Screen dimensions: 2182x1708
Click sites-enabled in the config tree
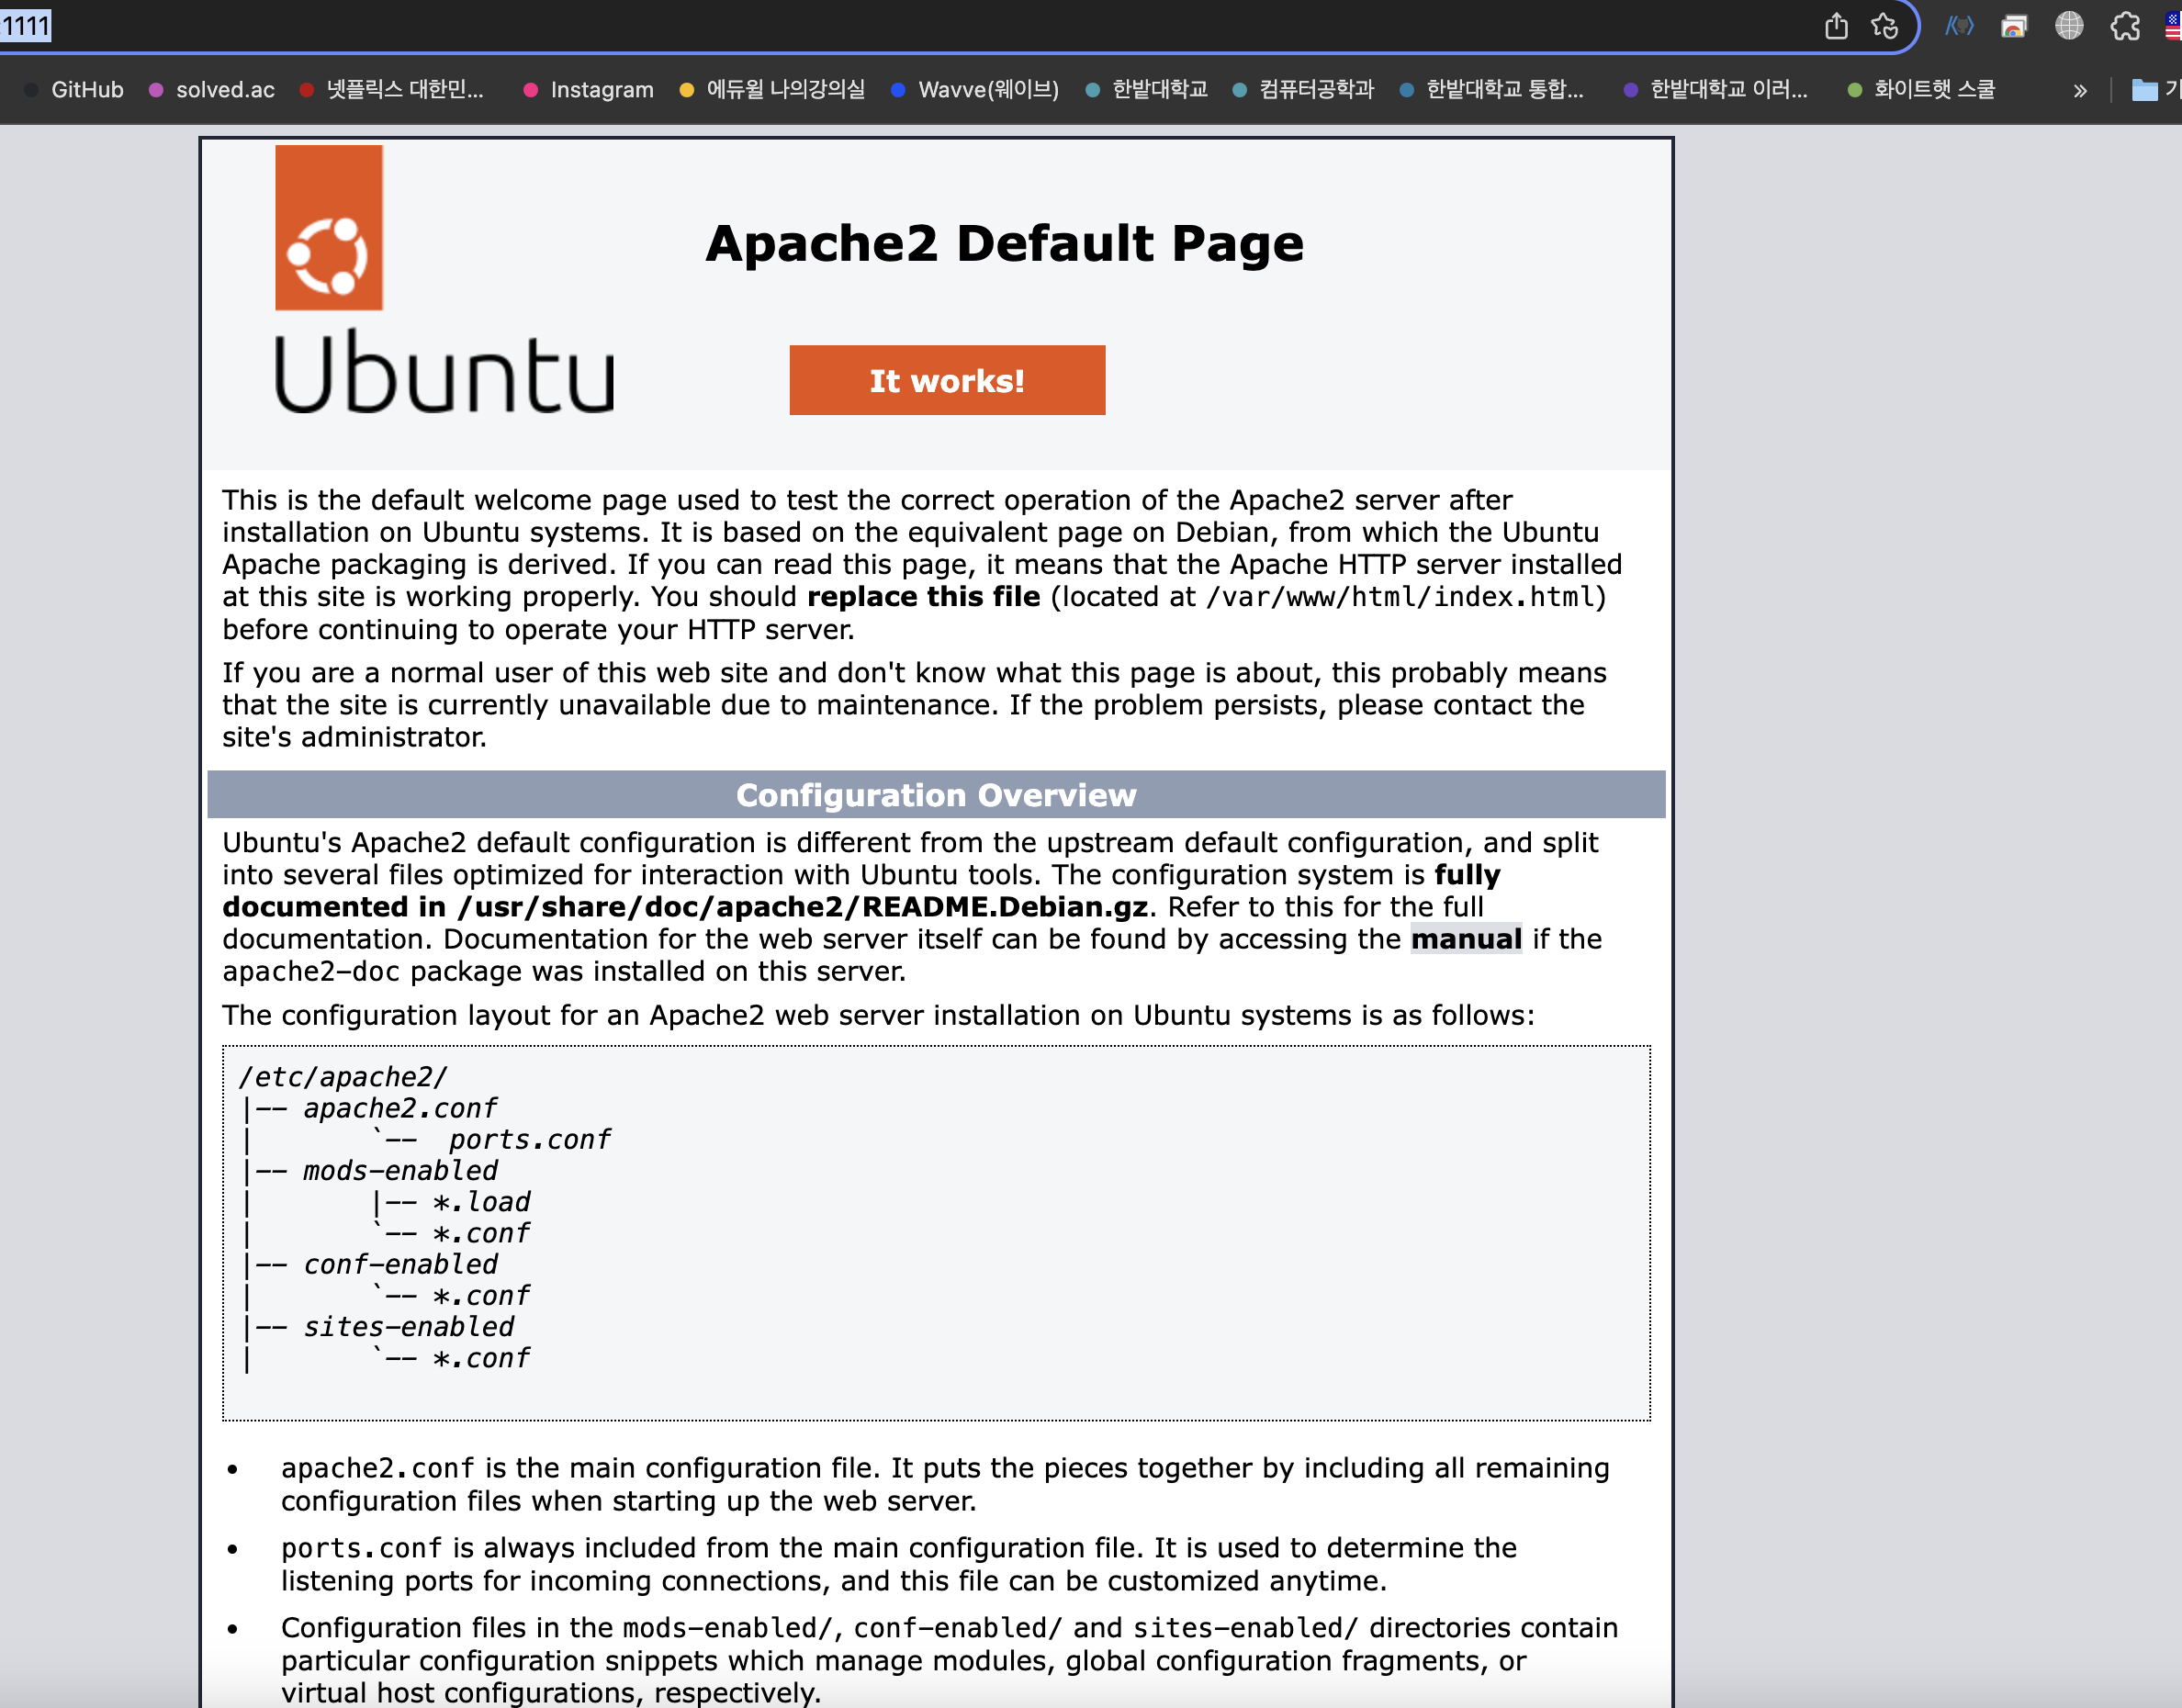[409, 1327]
